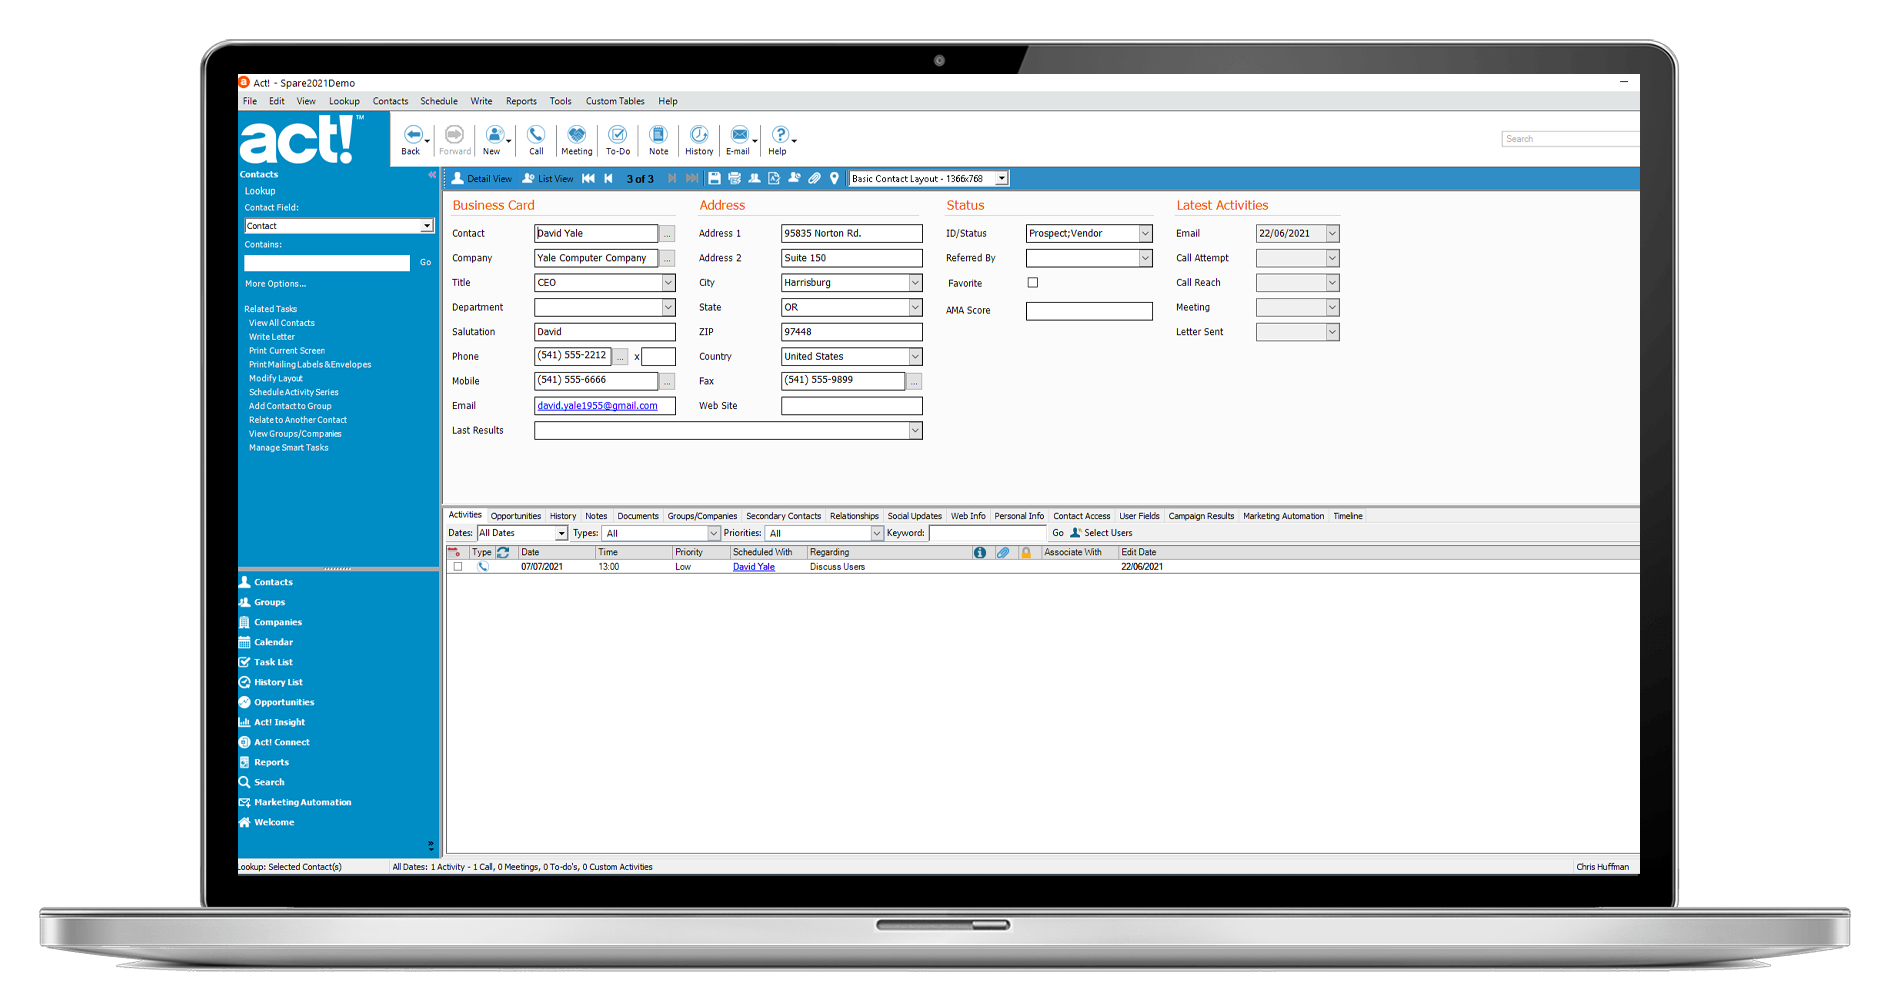Switch to the Opportunities tab
The width and height of the screenshot is (1890, 1007).
[516, 516]
